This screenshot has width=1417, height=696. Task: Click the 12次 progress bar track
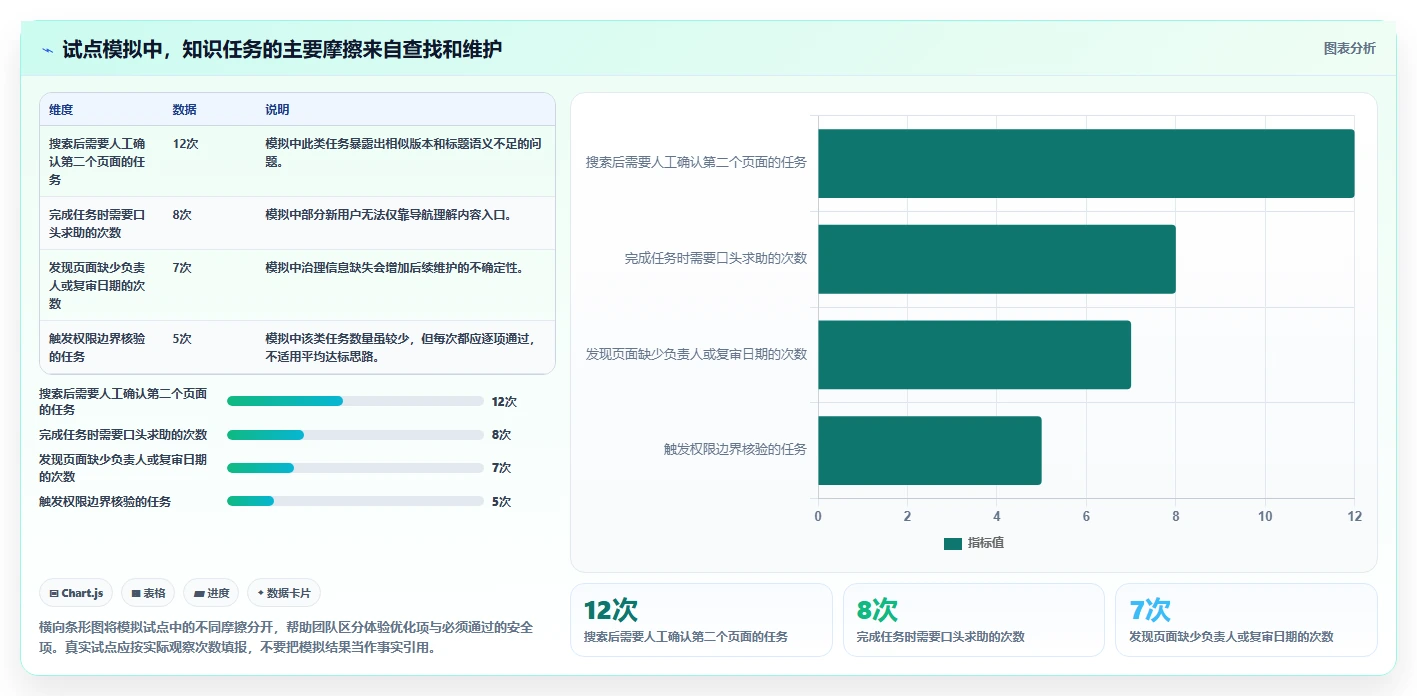click(355, 401)
